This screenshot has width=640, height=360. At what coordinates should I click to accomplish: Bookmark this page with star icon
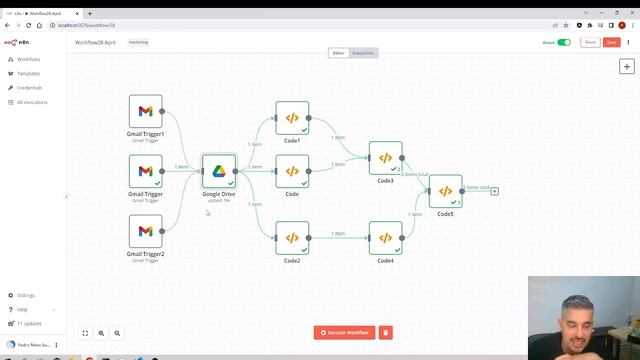click(x=566, y=25)
